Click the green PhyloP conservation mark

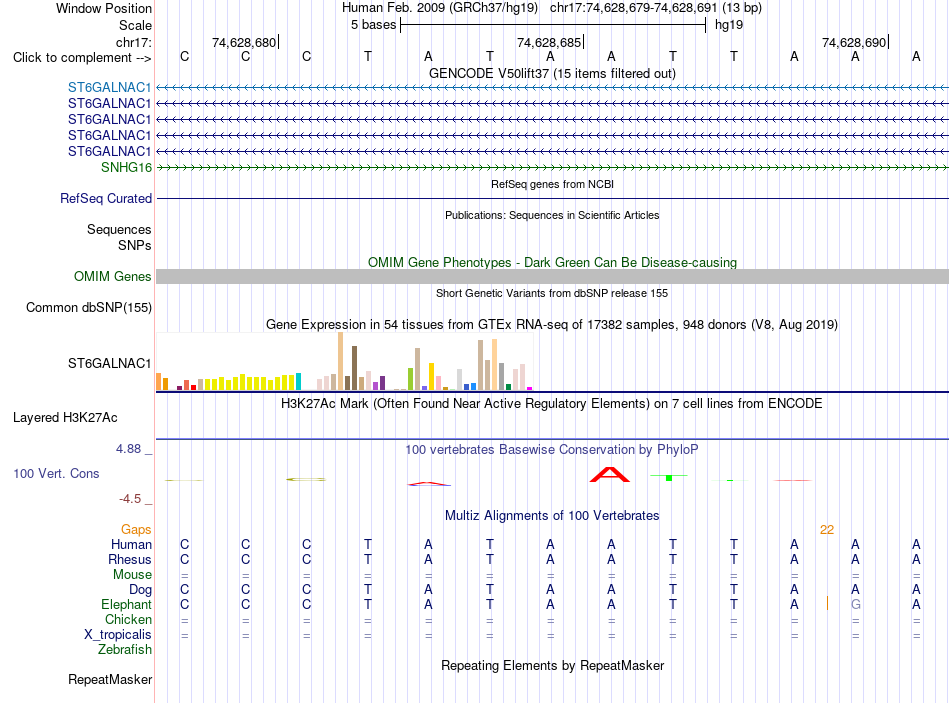click(669, 478)
